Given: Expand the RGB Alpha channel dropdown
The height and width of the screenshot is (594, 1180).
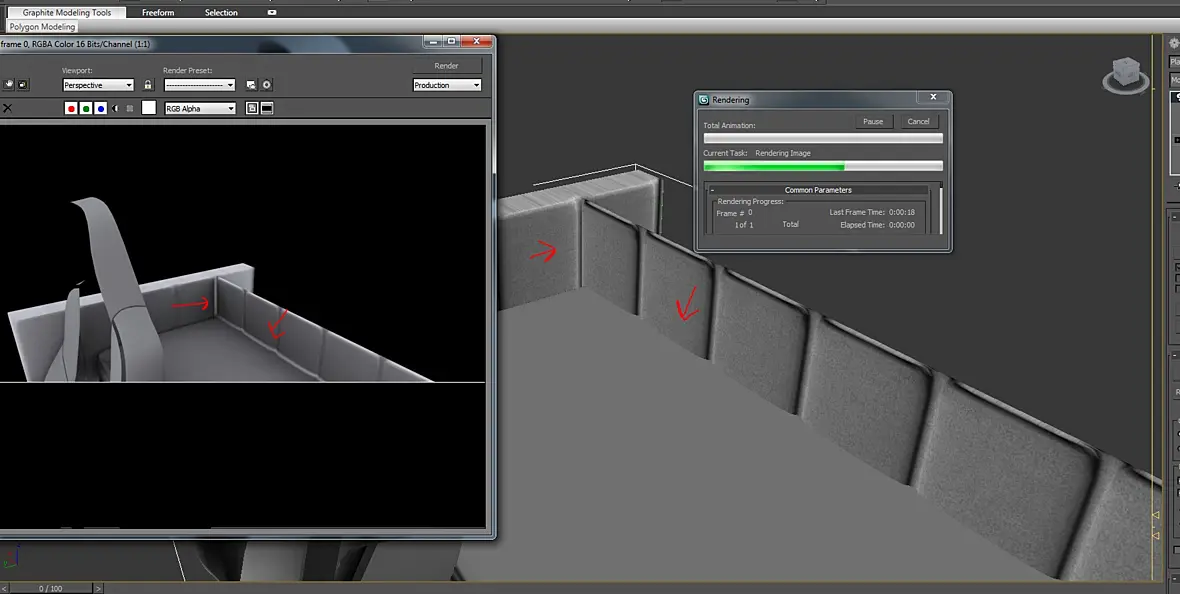Looking at the screenshot, I should tap(200, 108).
